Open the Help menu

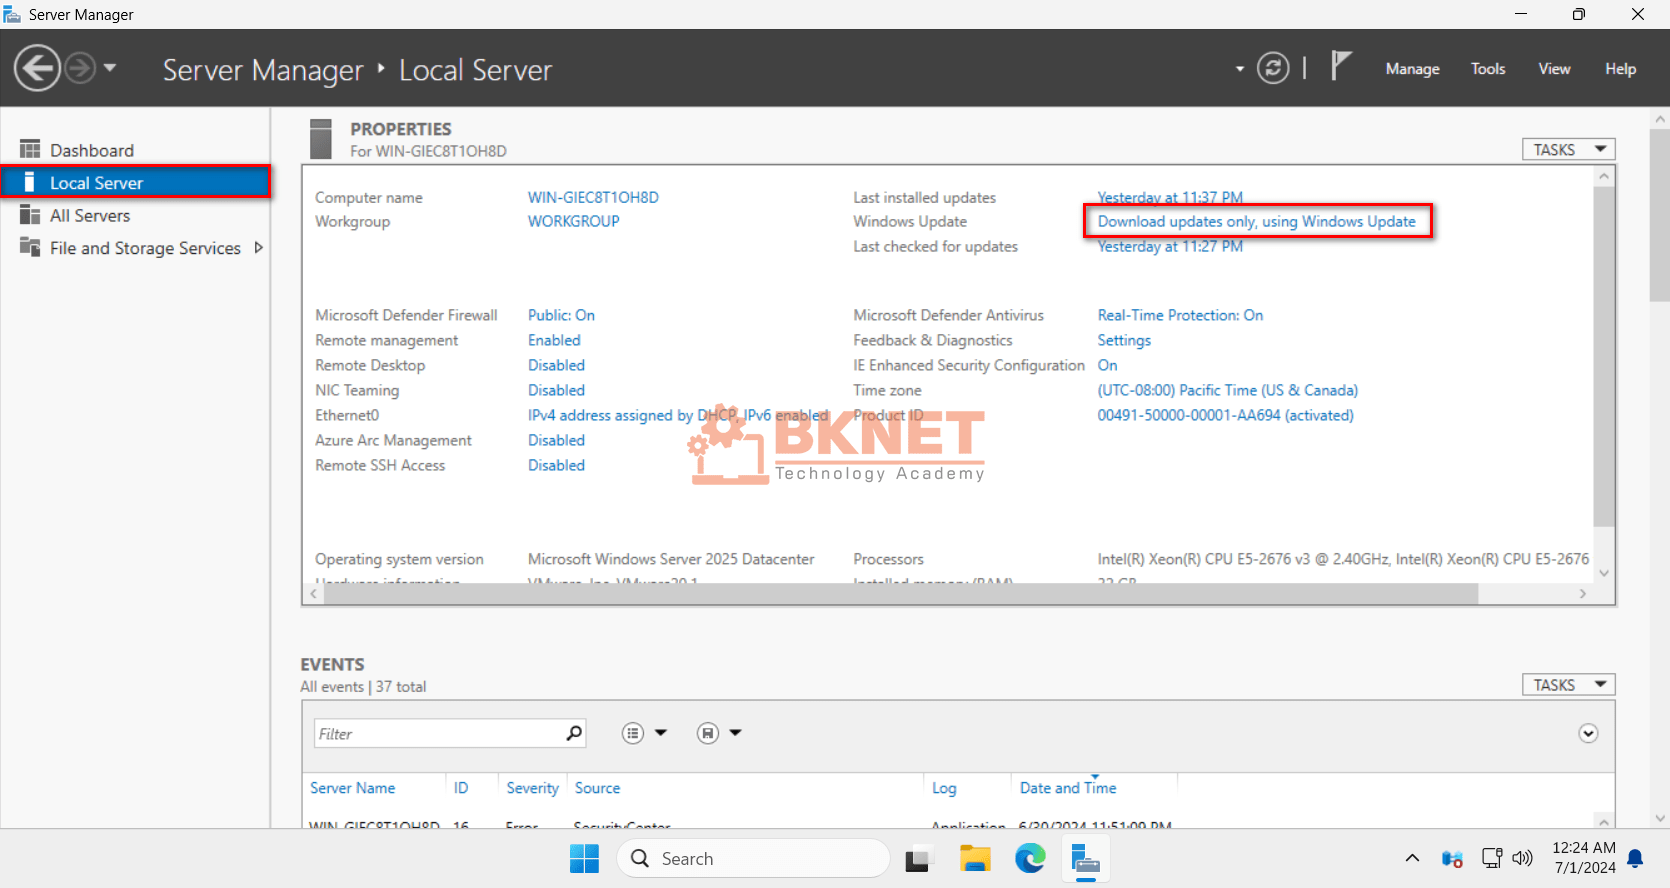pyautogui.click(x=1620, y=69)
